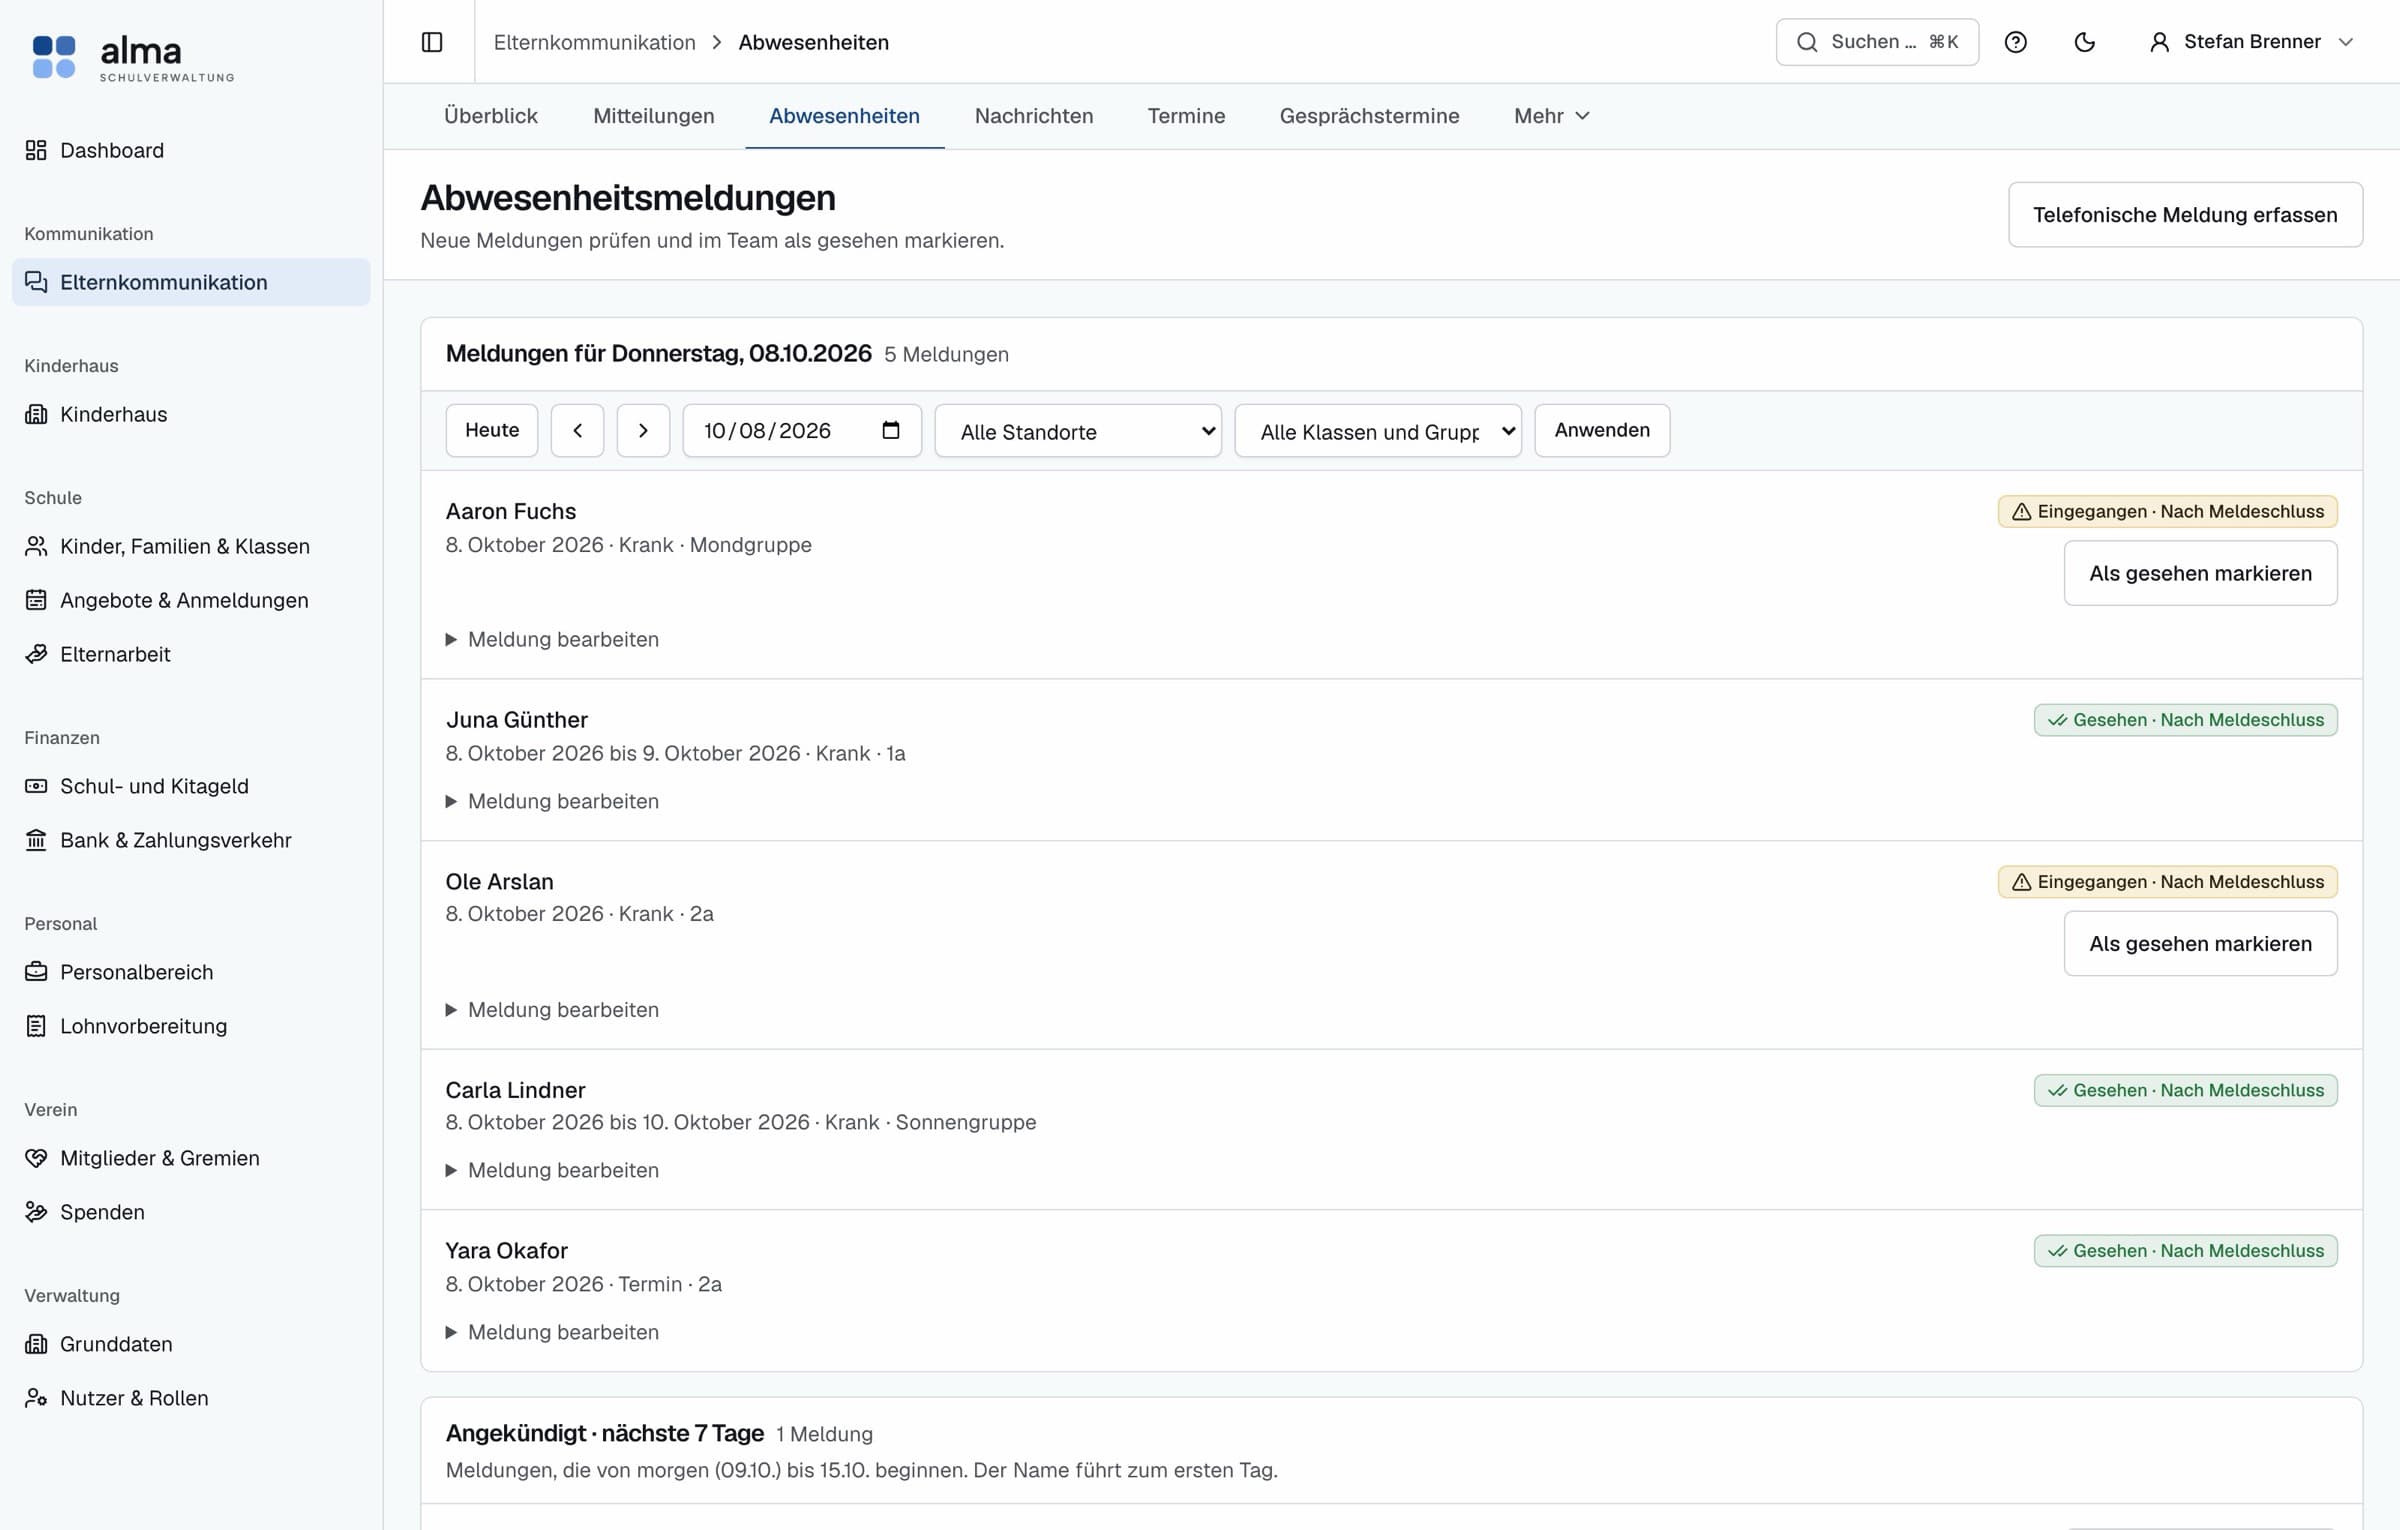This screenshot has height=1530, width=2400.
Task: Open Alle Standorte dropdown
Action: pos(1078,431)
